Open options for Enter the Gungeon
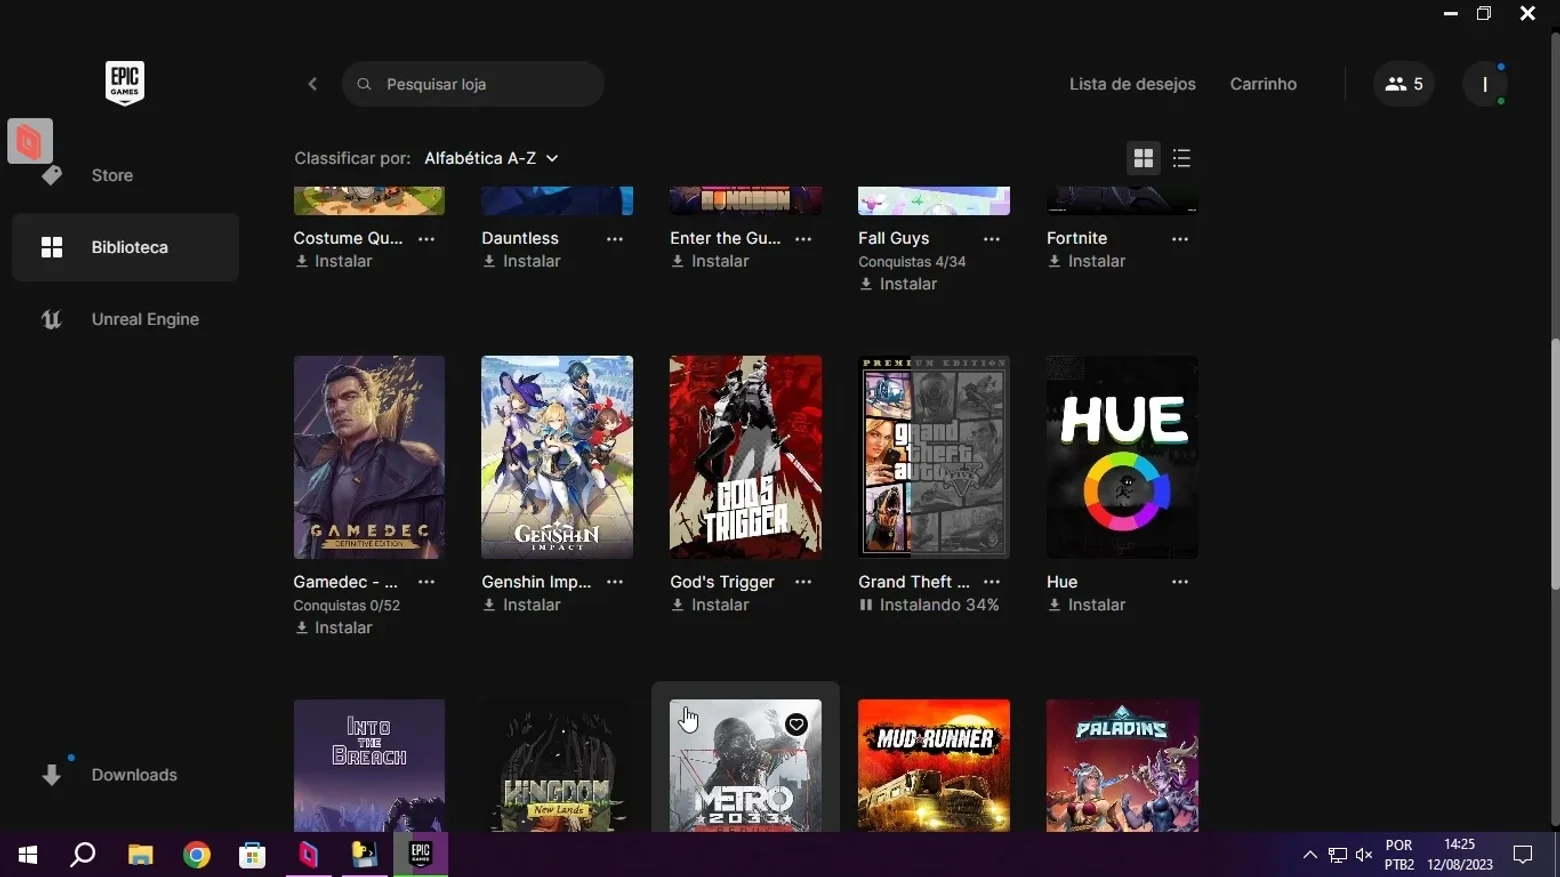Image resolution: width=1560 pixels, height=877 pixels. tap(803, 239)
